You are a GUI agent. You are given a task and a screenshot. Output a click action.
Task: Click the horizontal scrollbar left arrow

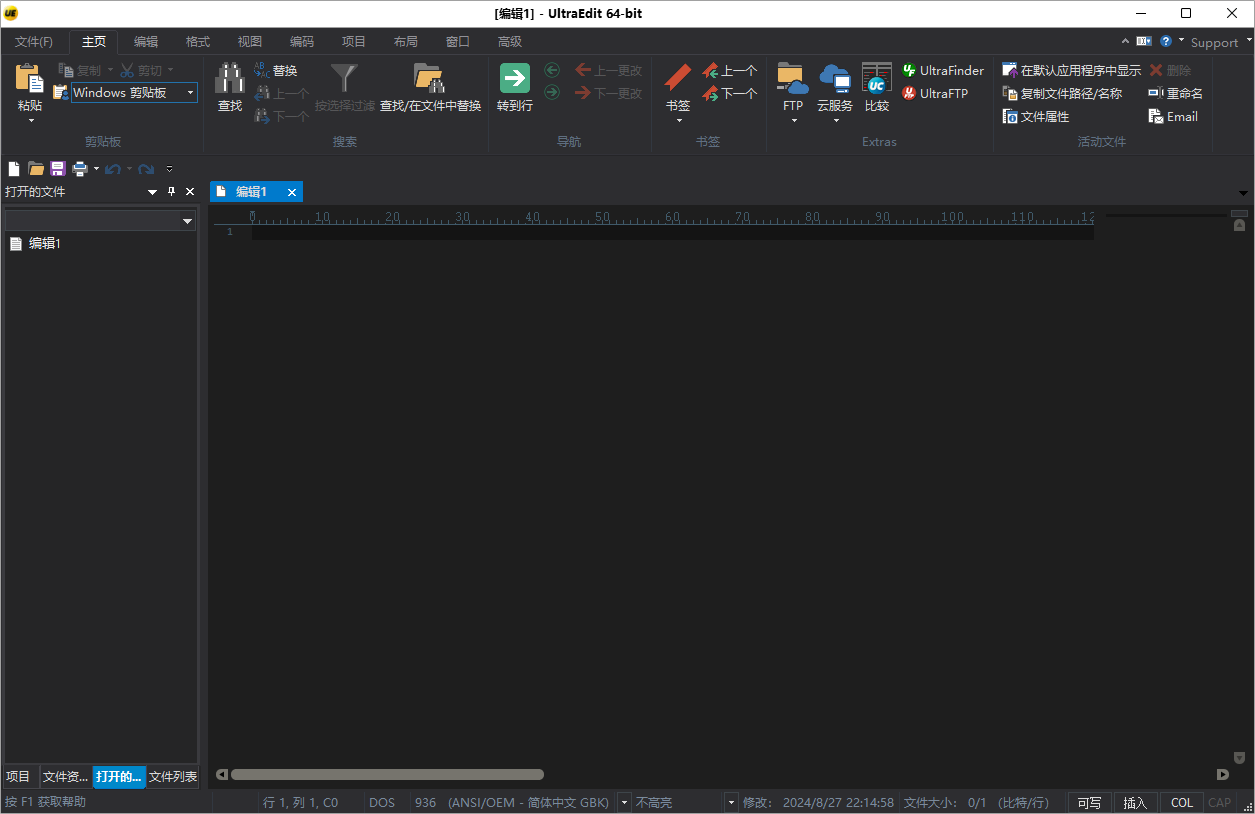(222, 774)
